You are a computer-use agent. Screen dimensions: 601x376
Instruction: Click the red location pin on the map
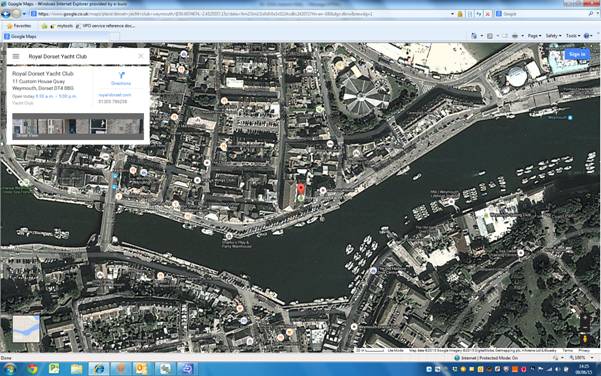pos(301,189)
